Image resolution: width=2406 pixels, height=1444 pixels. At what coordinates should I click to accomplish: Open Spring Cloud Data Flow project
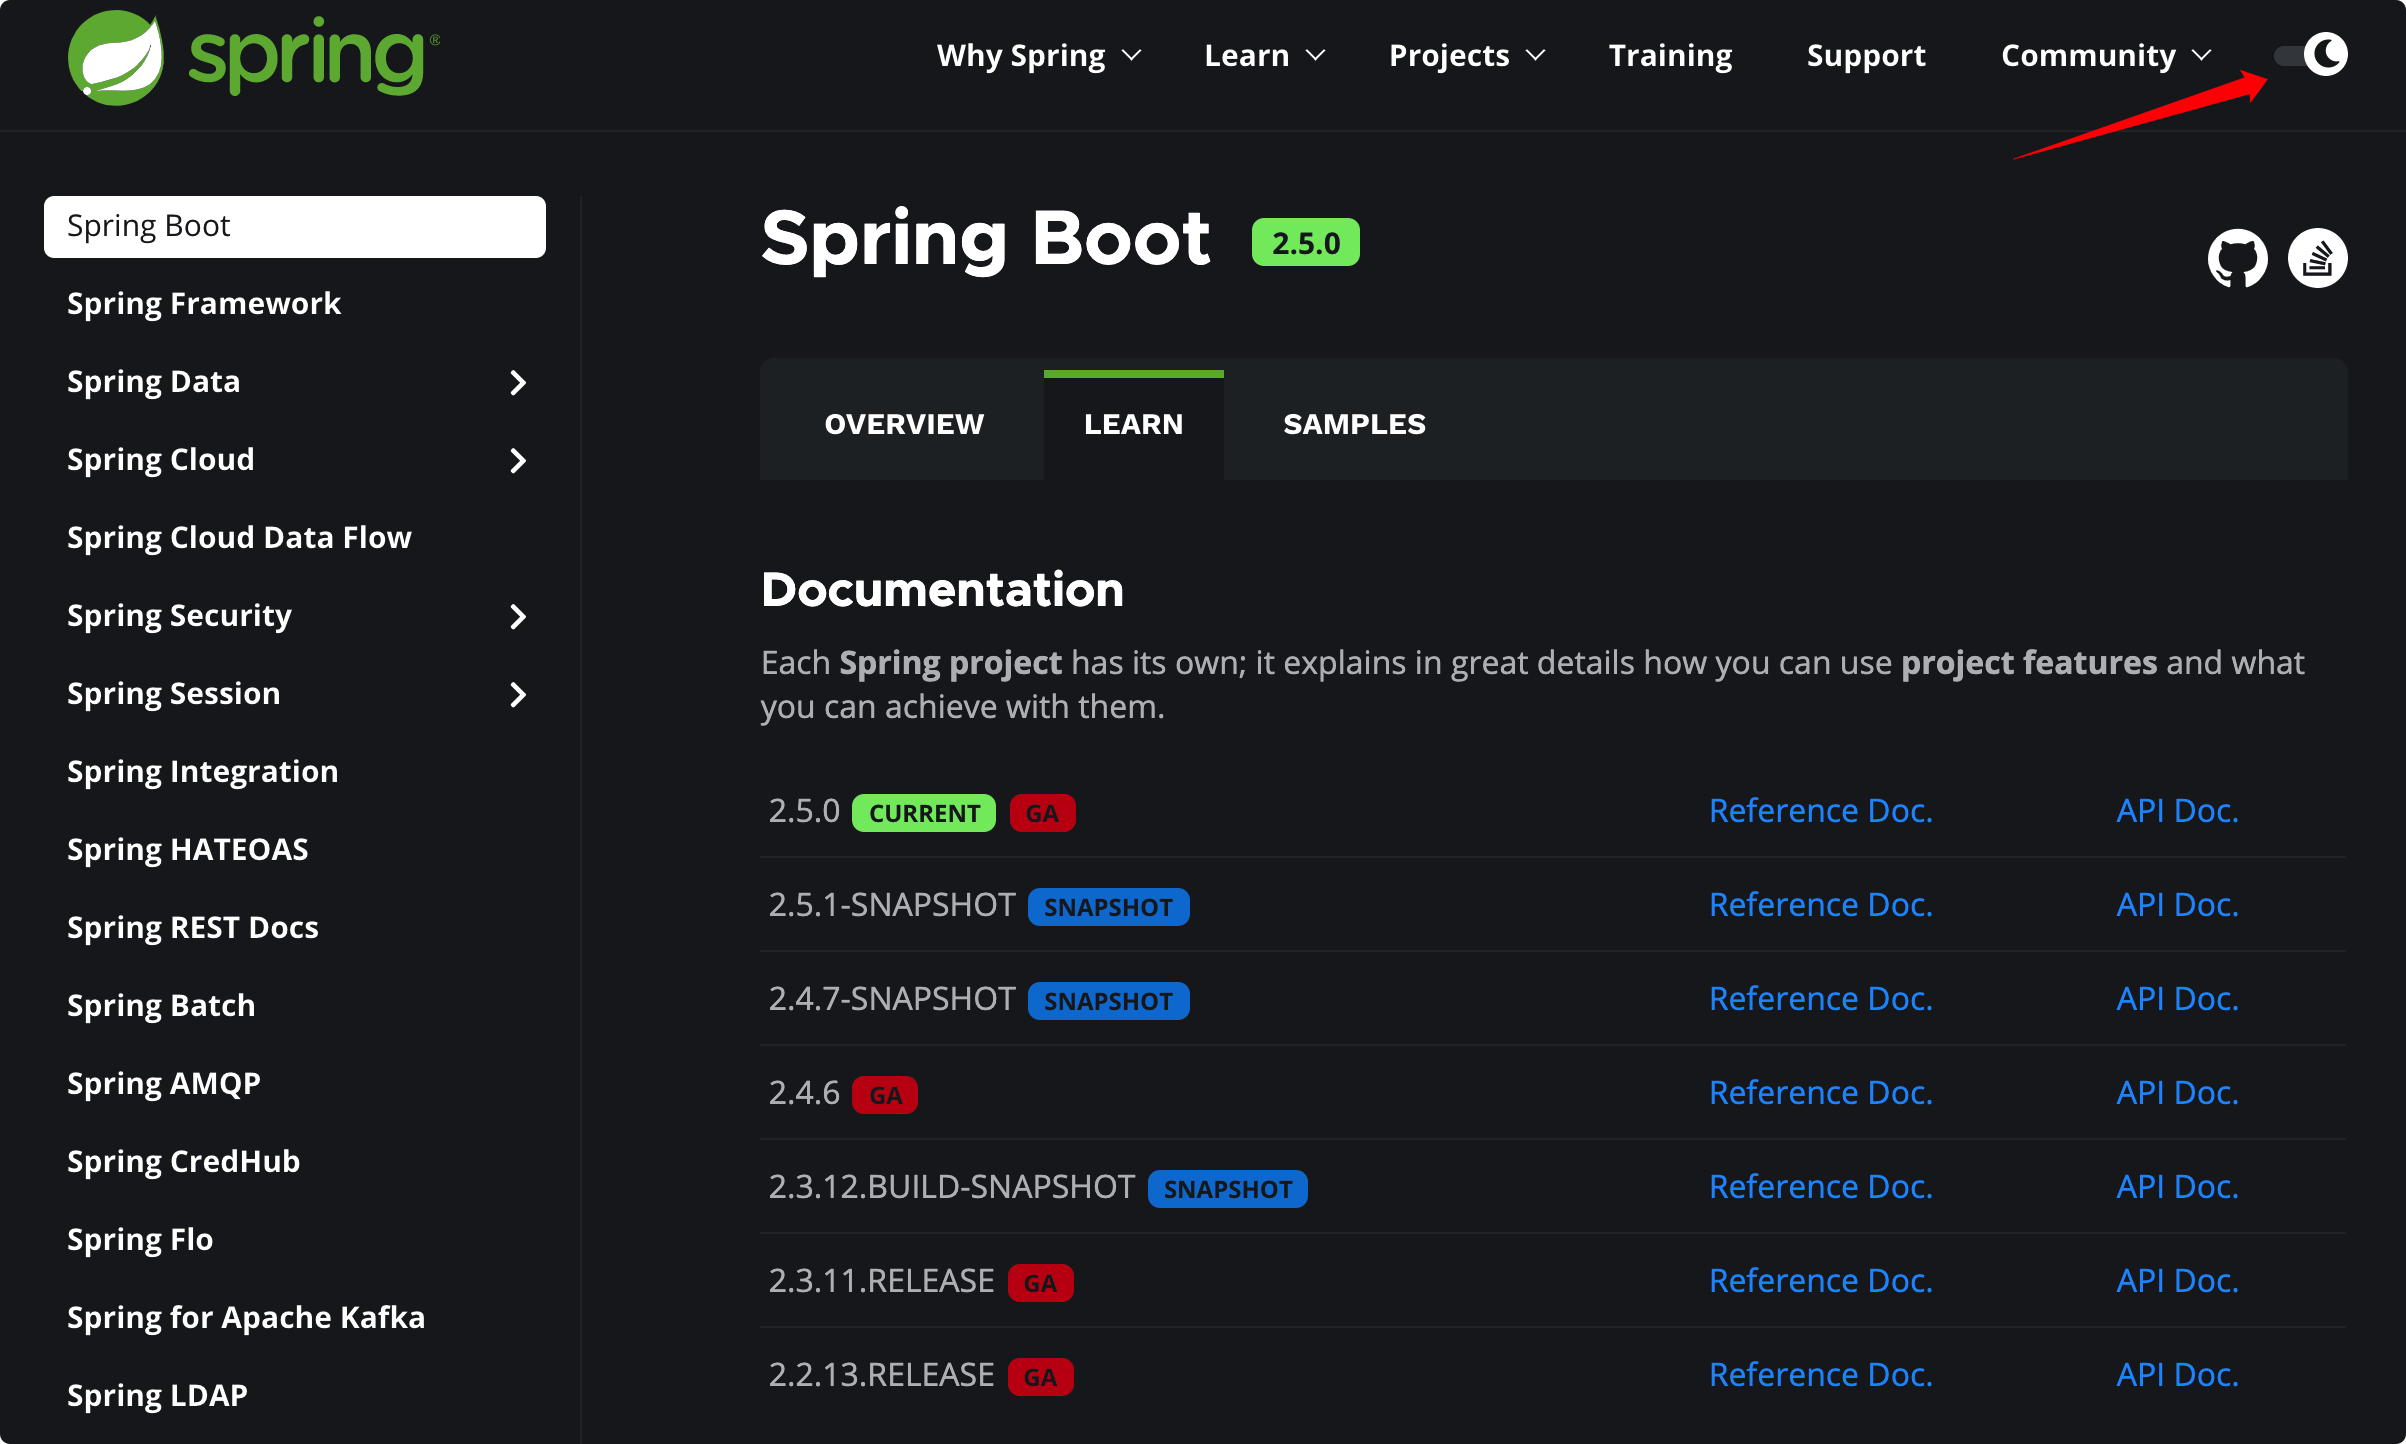point(239,537)
